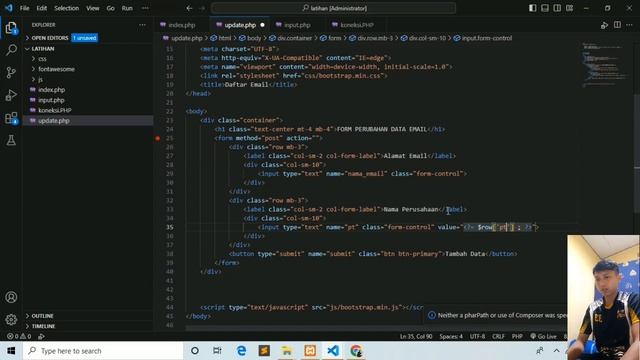Switch to the input.php editor tab

(297, 25)
